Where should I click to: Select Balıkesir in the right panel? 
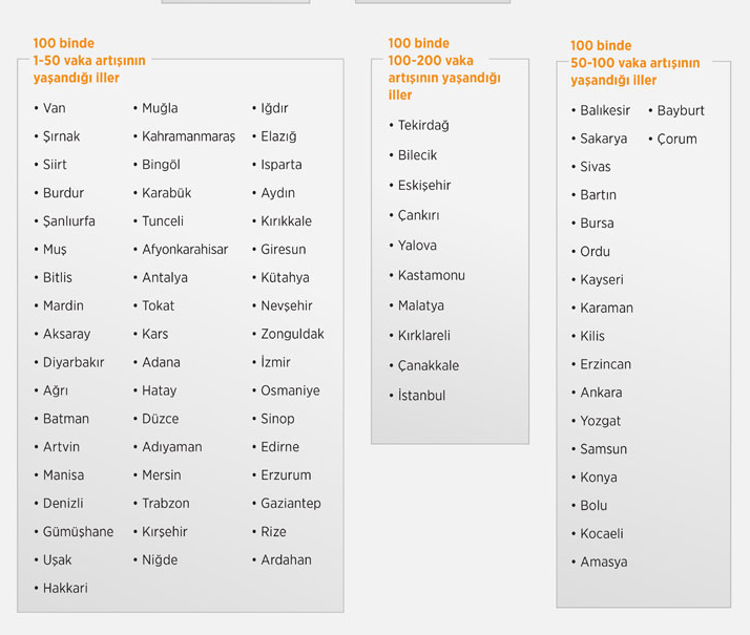point(605,110)
